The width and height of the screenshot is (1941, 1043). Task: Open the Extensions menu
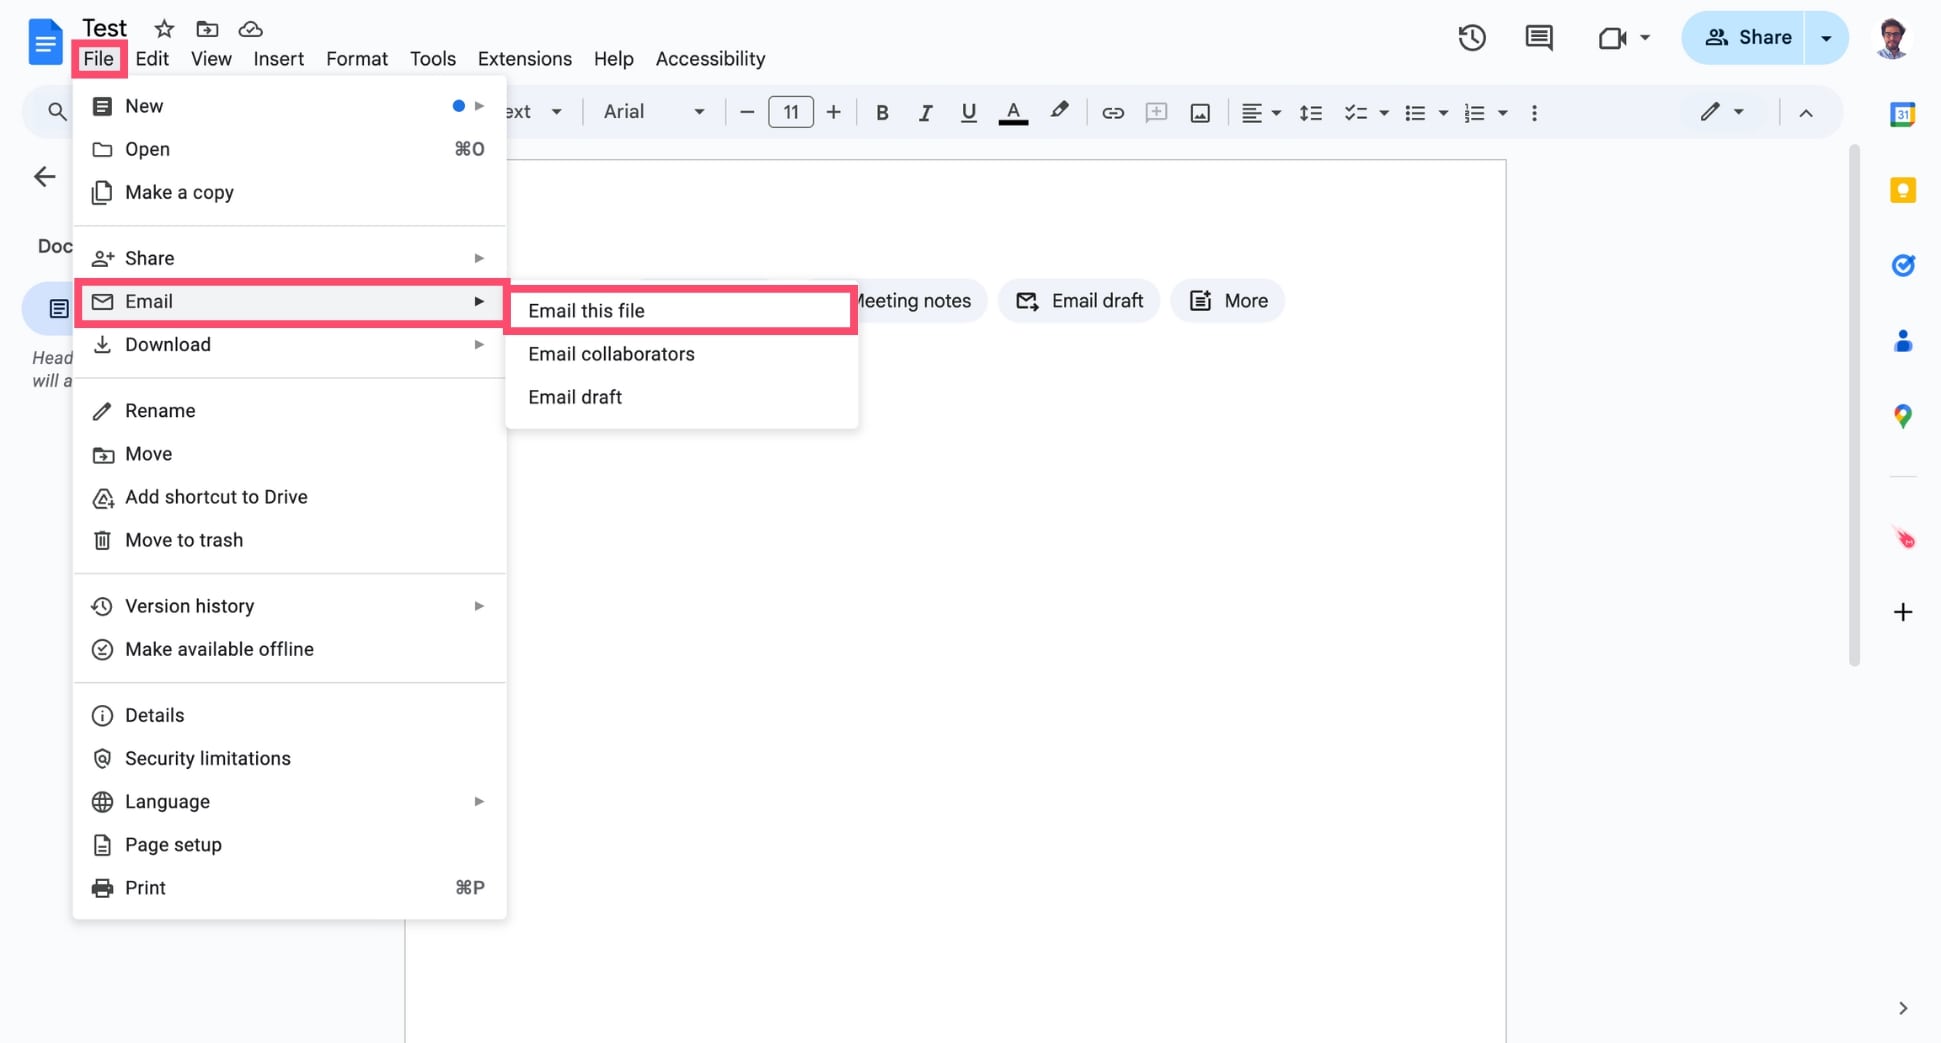click(524, 58)
